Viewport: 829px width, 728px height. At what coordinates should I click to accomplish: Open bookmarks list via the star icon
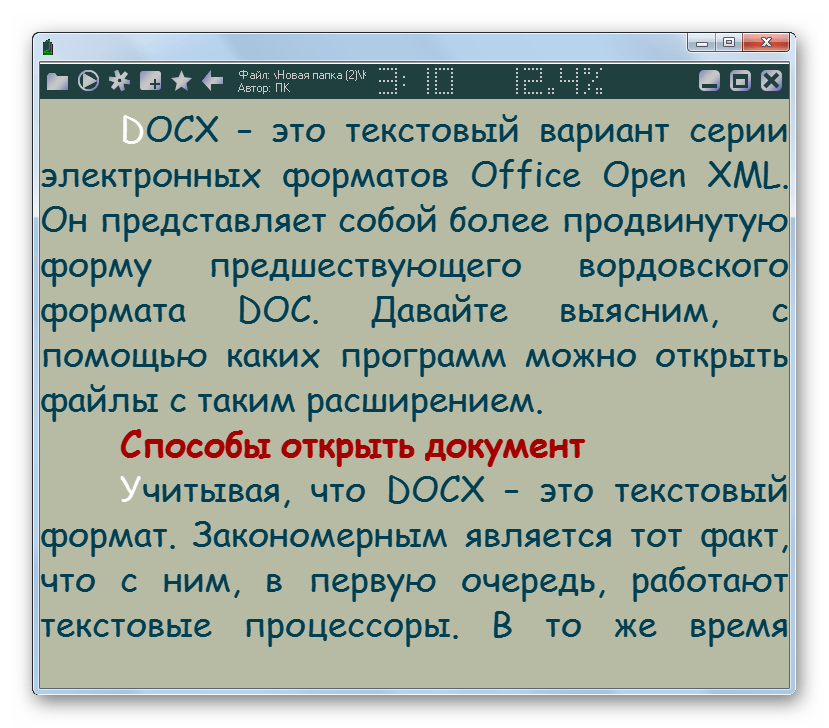181,81
